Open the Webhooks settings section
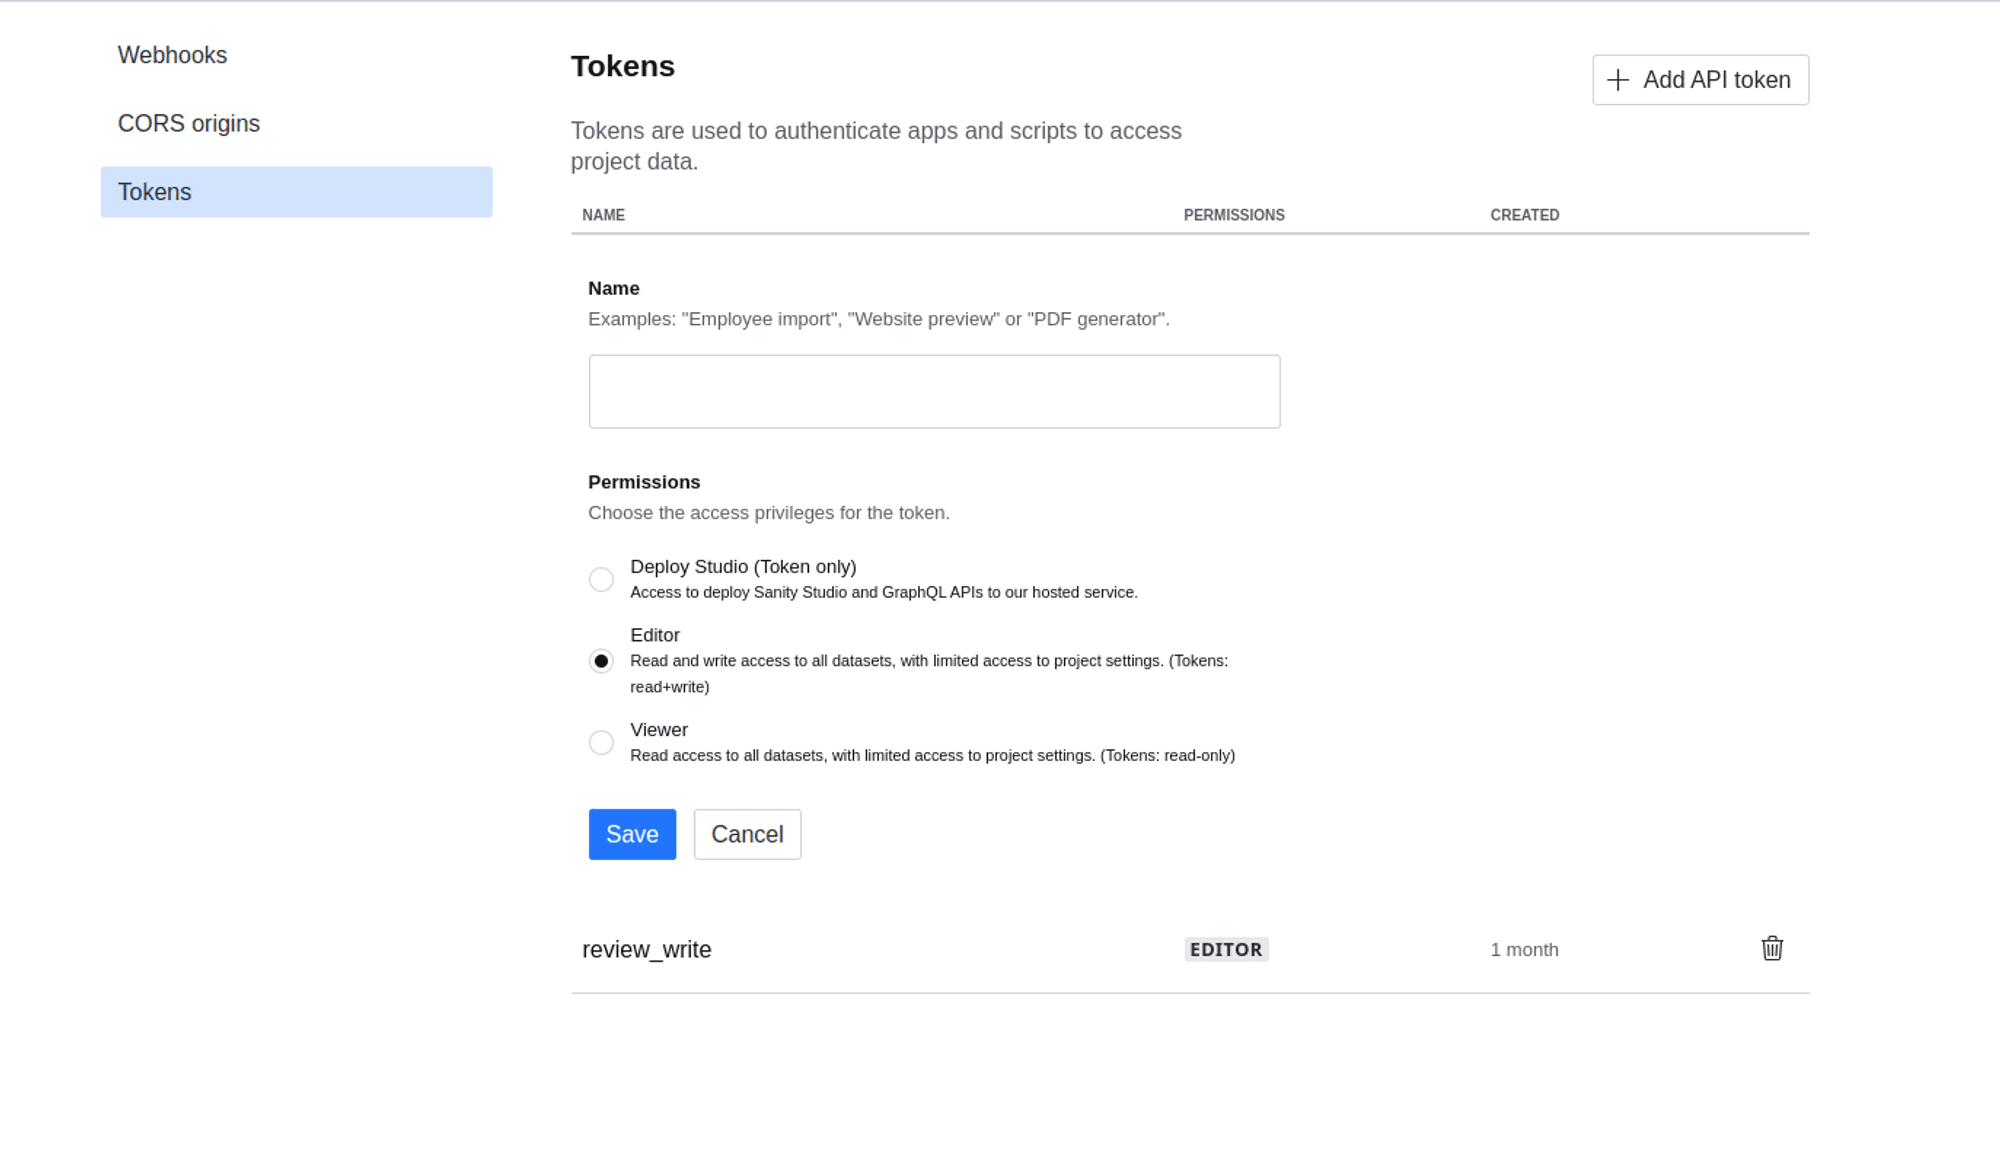 (172, 55)
